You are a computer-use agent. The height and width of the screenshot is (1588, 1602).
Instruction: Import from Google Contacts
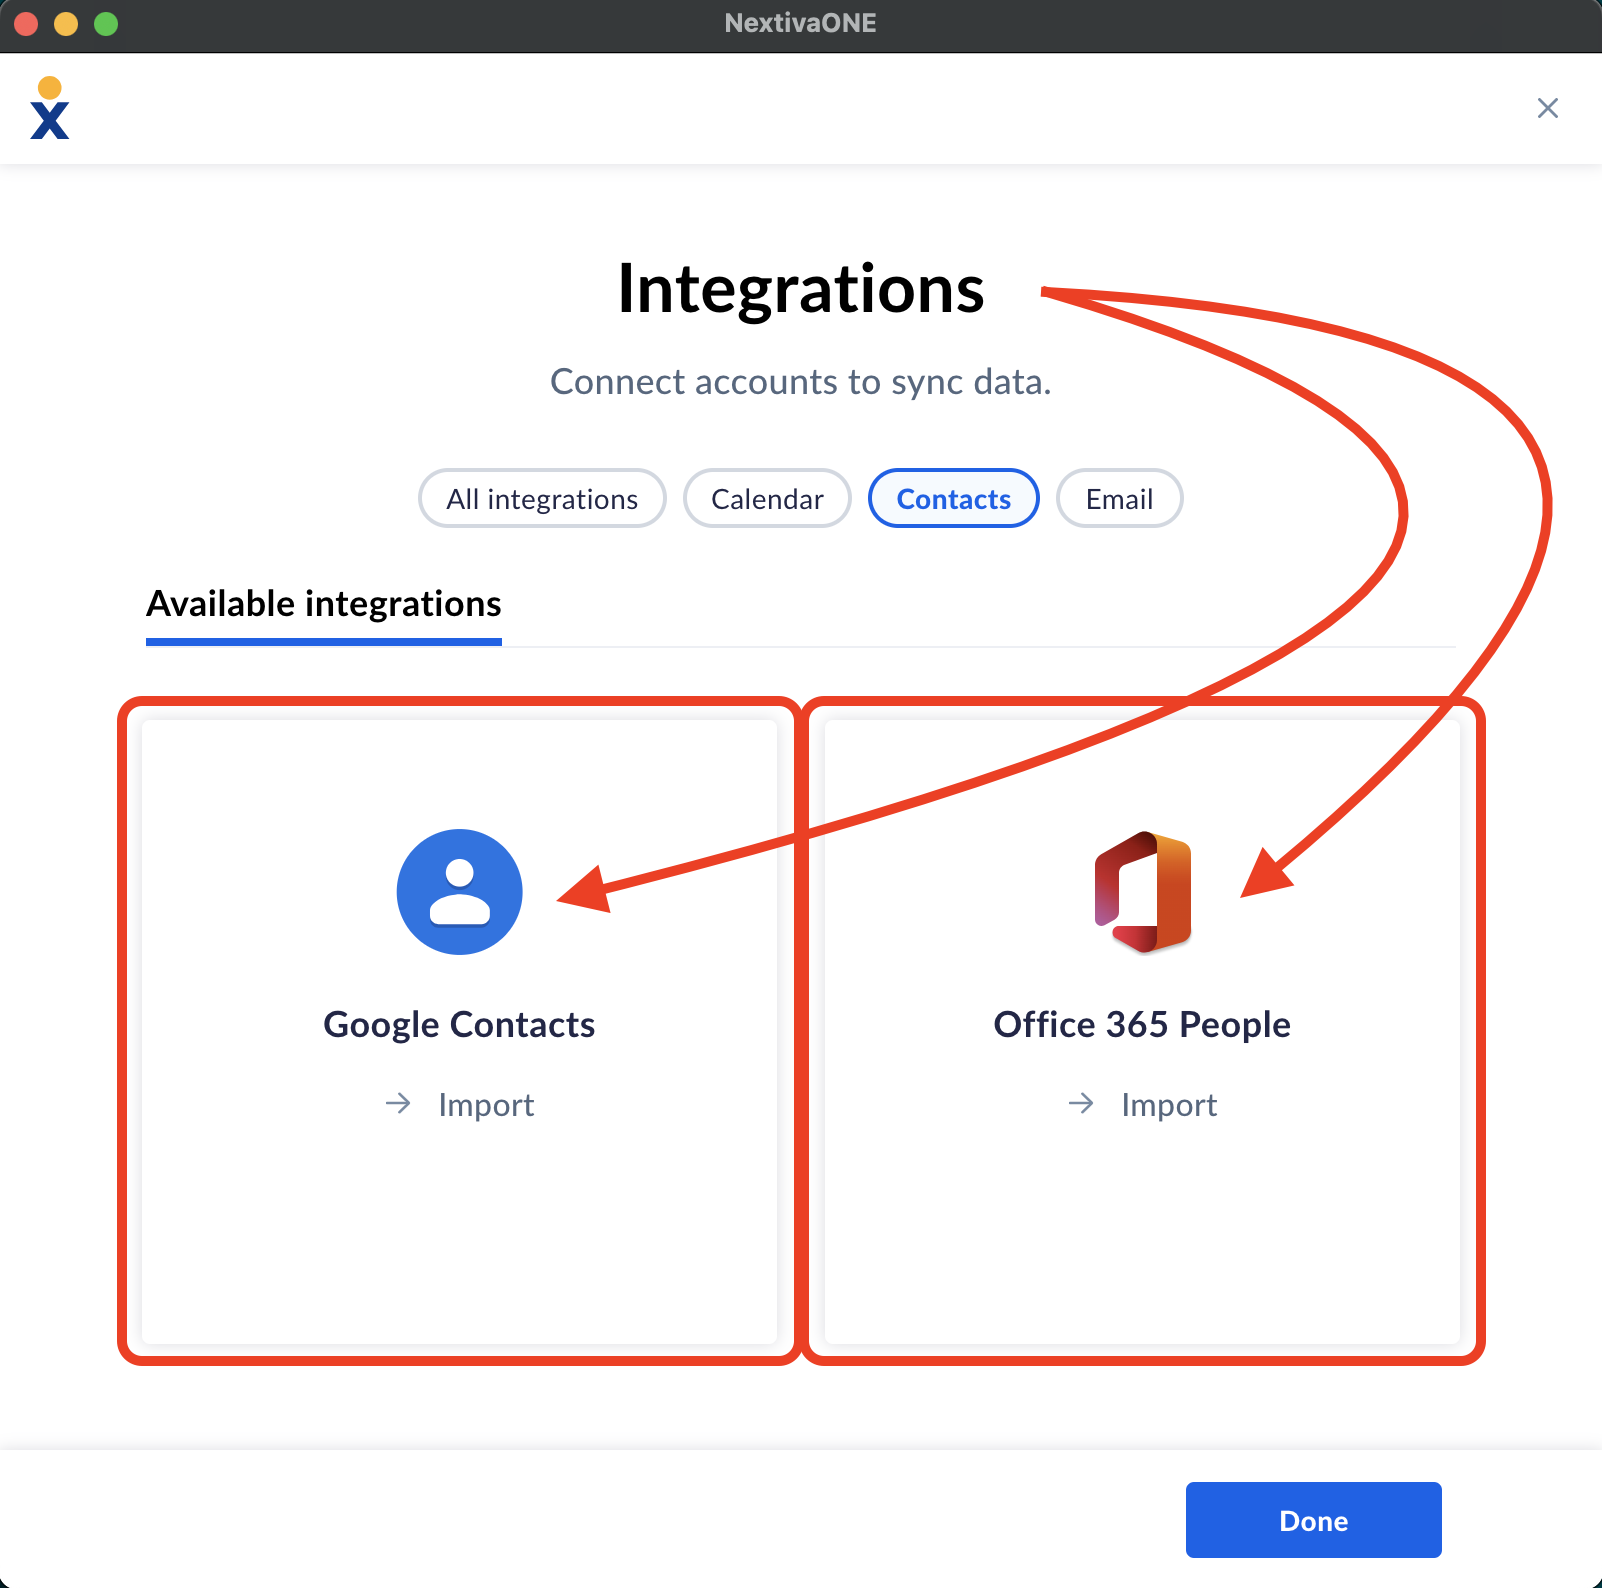click(460, 1104)
